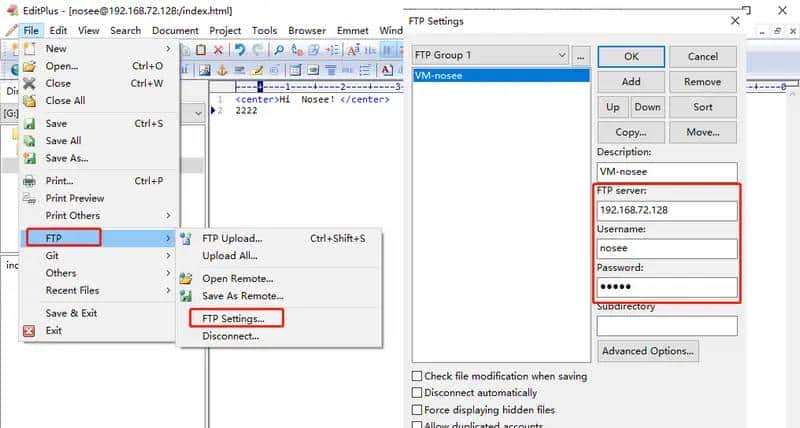The image size is (800, 428).
Task: Open the FTP Group 1 dropdown
Action: [x=490, y=55]
